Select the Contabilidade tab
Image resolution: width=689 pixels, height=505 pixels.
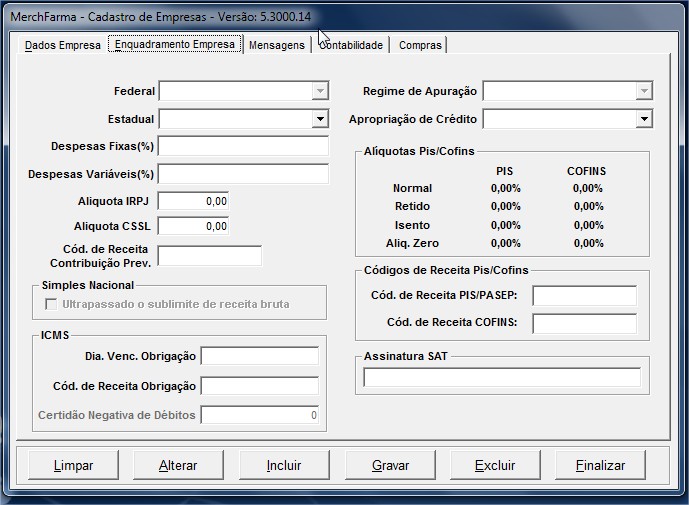[x=351, y=45]
